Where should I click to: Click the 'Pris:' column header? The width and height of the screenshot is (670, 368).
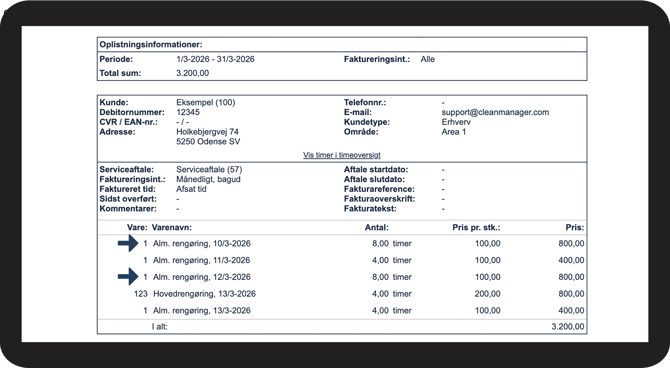click(575, 227)
